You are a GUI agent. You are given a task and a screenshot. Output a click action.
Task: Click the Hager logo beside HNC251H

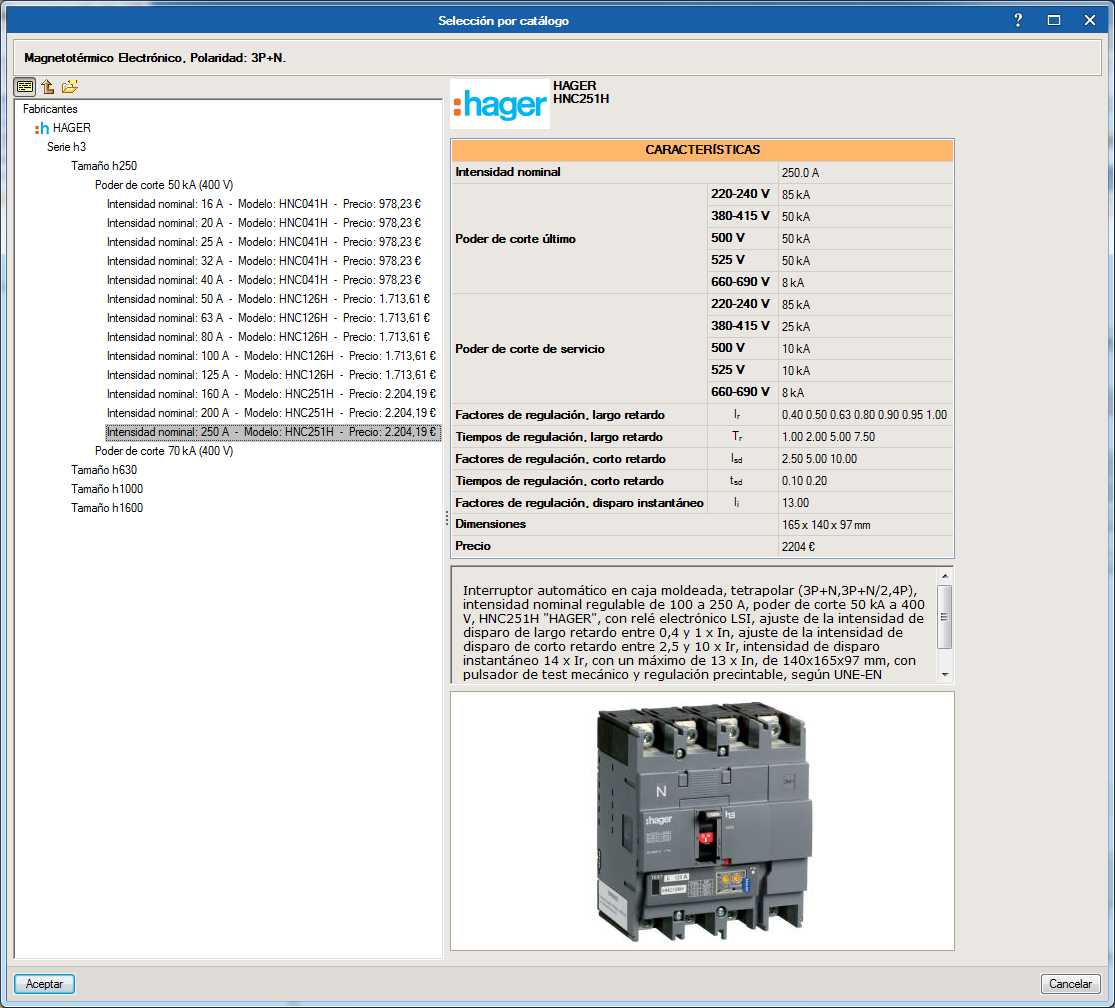point(500,104)
